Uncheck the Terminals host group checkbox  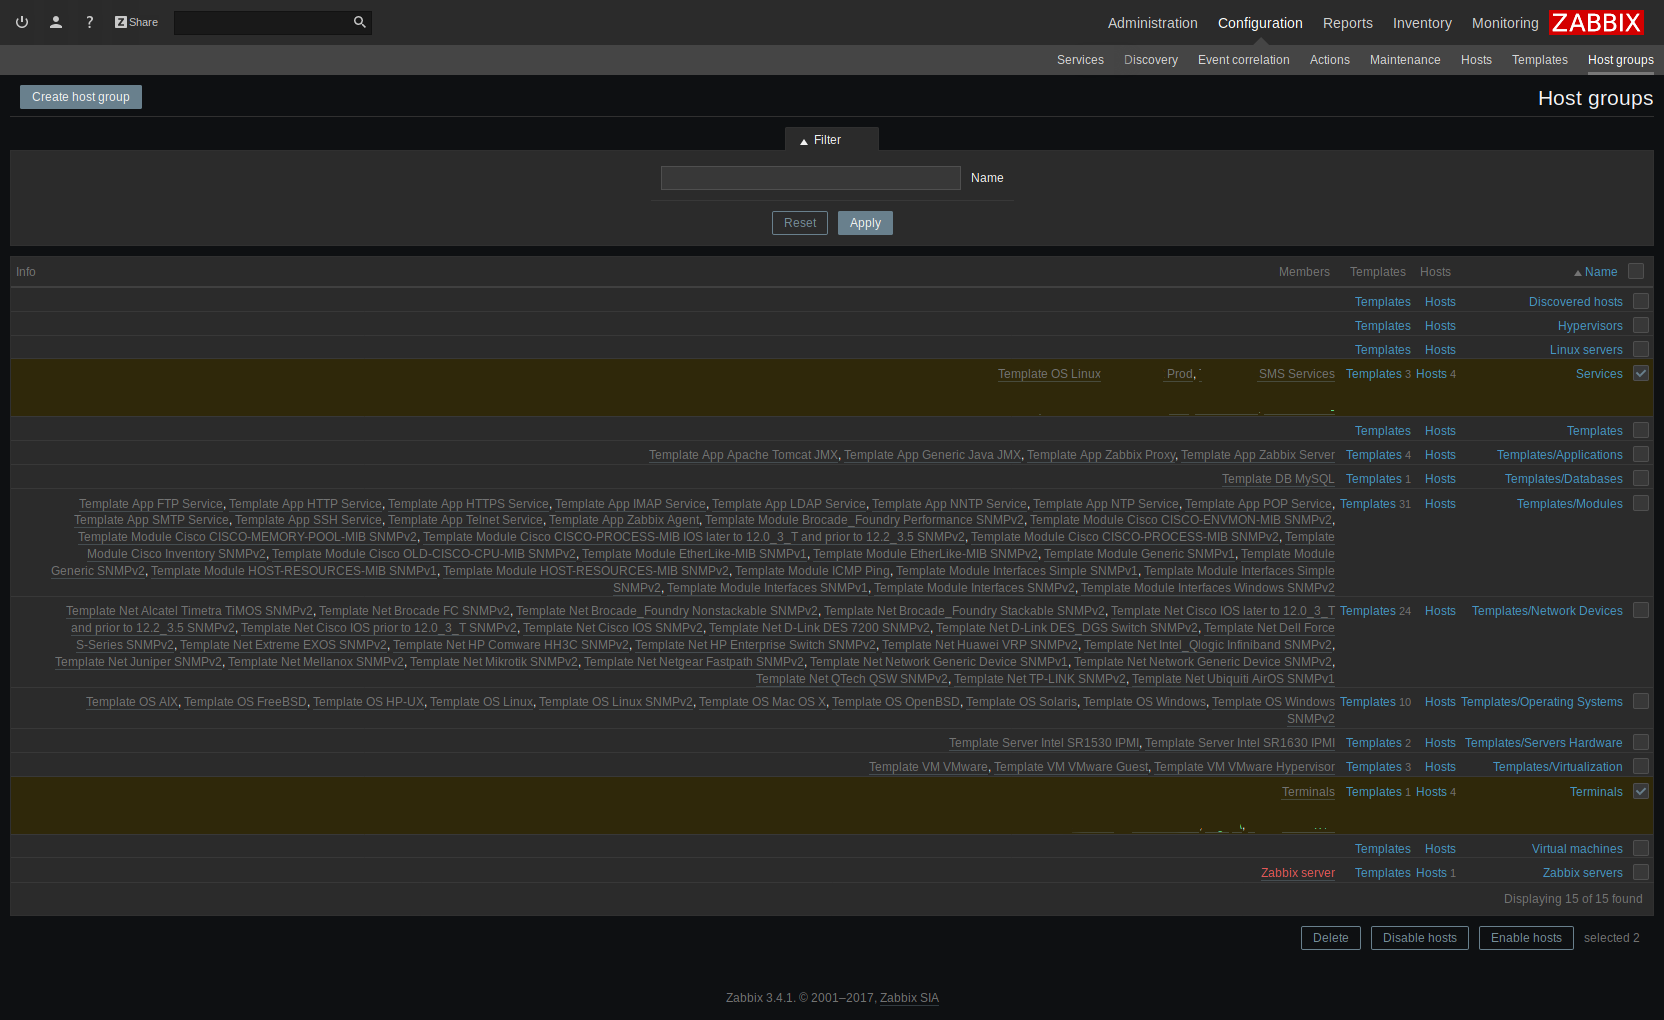pyautogui.click(x=1641, y=791)
